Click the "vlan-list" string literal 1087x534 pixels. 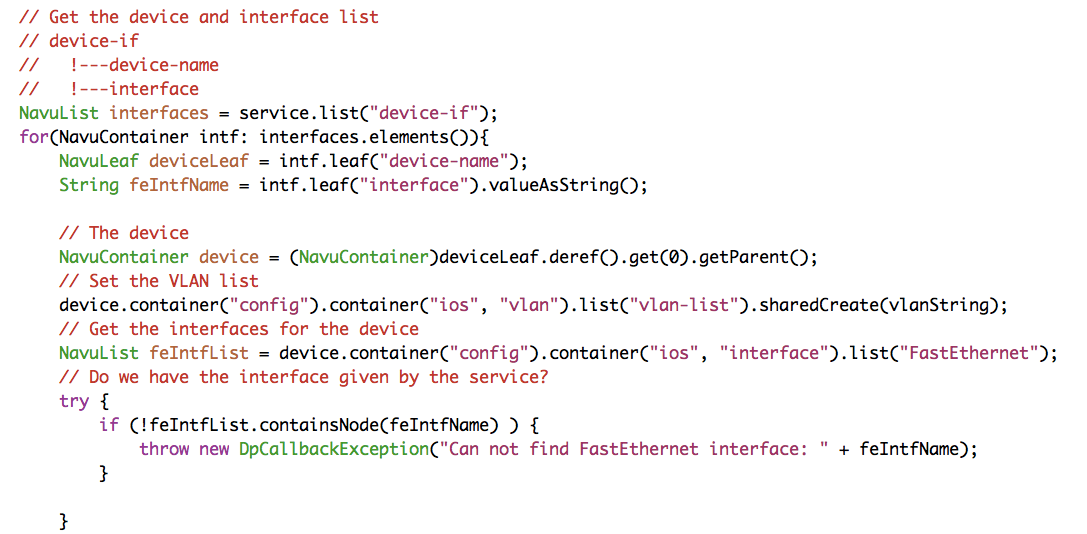point(673,305)
